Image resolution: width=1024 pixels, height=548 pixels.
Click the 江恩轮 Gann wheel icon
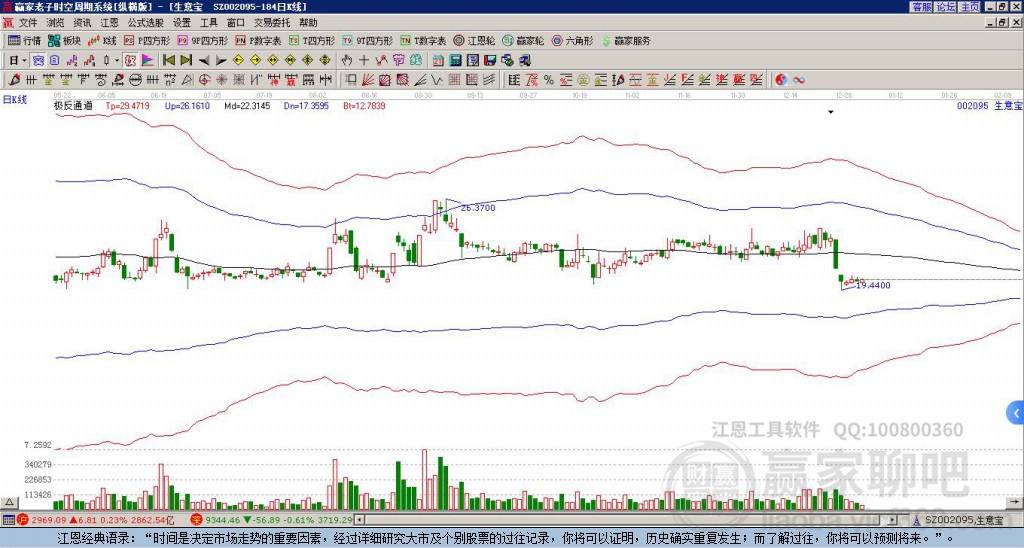pos(476,41)
